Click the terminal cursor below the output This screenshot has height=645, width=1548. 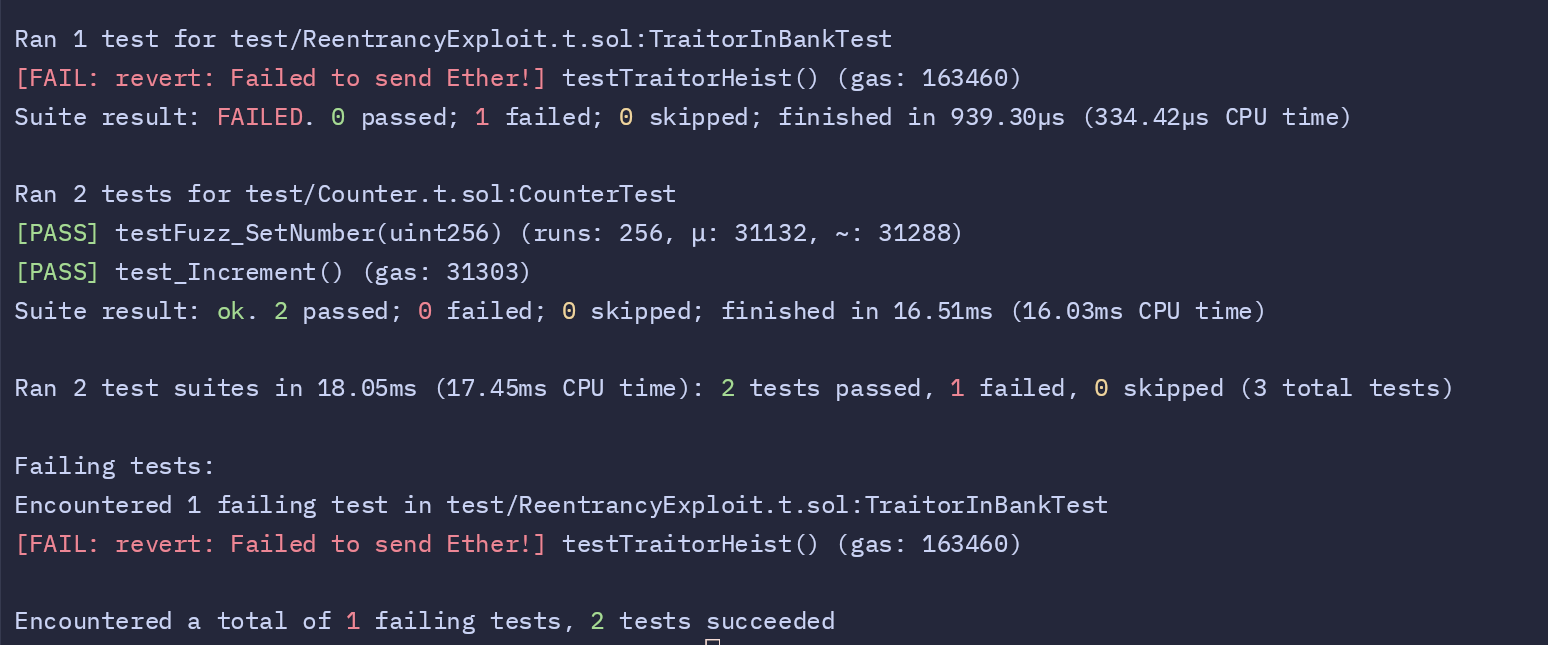point(712,642)
